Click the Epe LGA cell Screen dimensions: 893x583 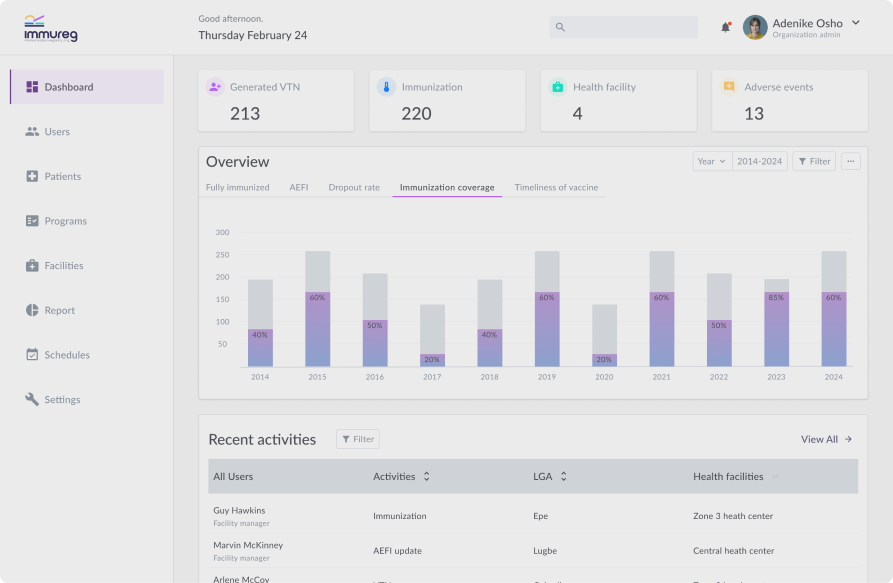tap(540, 516)
